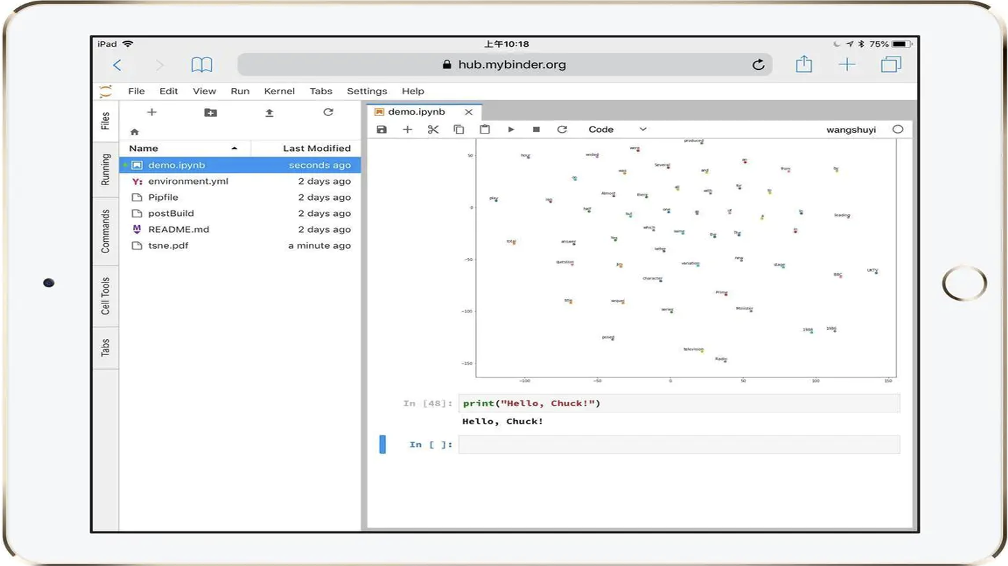1008x566 pixels.
Task: Open the View menu
Action: (204, 91)
